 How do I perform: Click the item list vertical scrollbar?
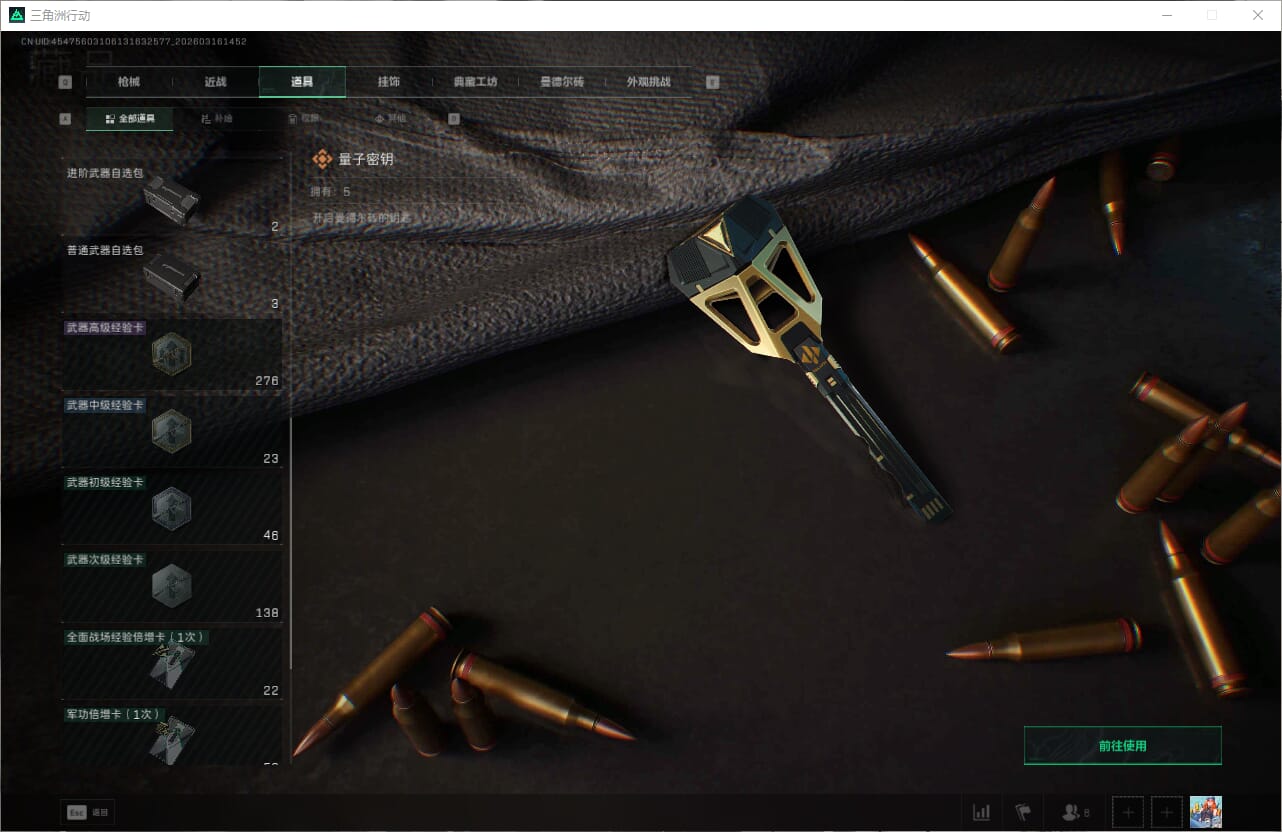pyautogui.click(x=291, y=540)
